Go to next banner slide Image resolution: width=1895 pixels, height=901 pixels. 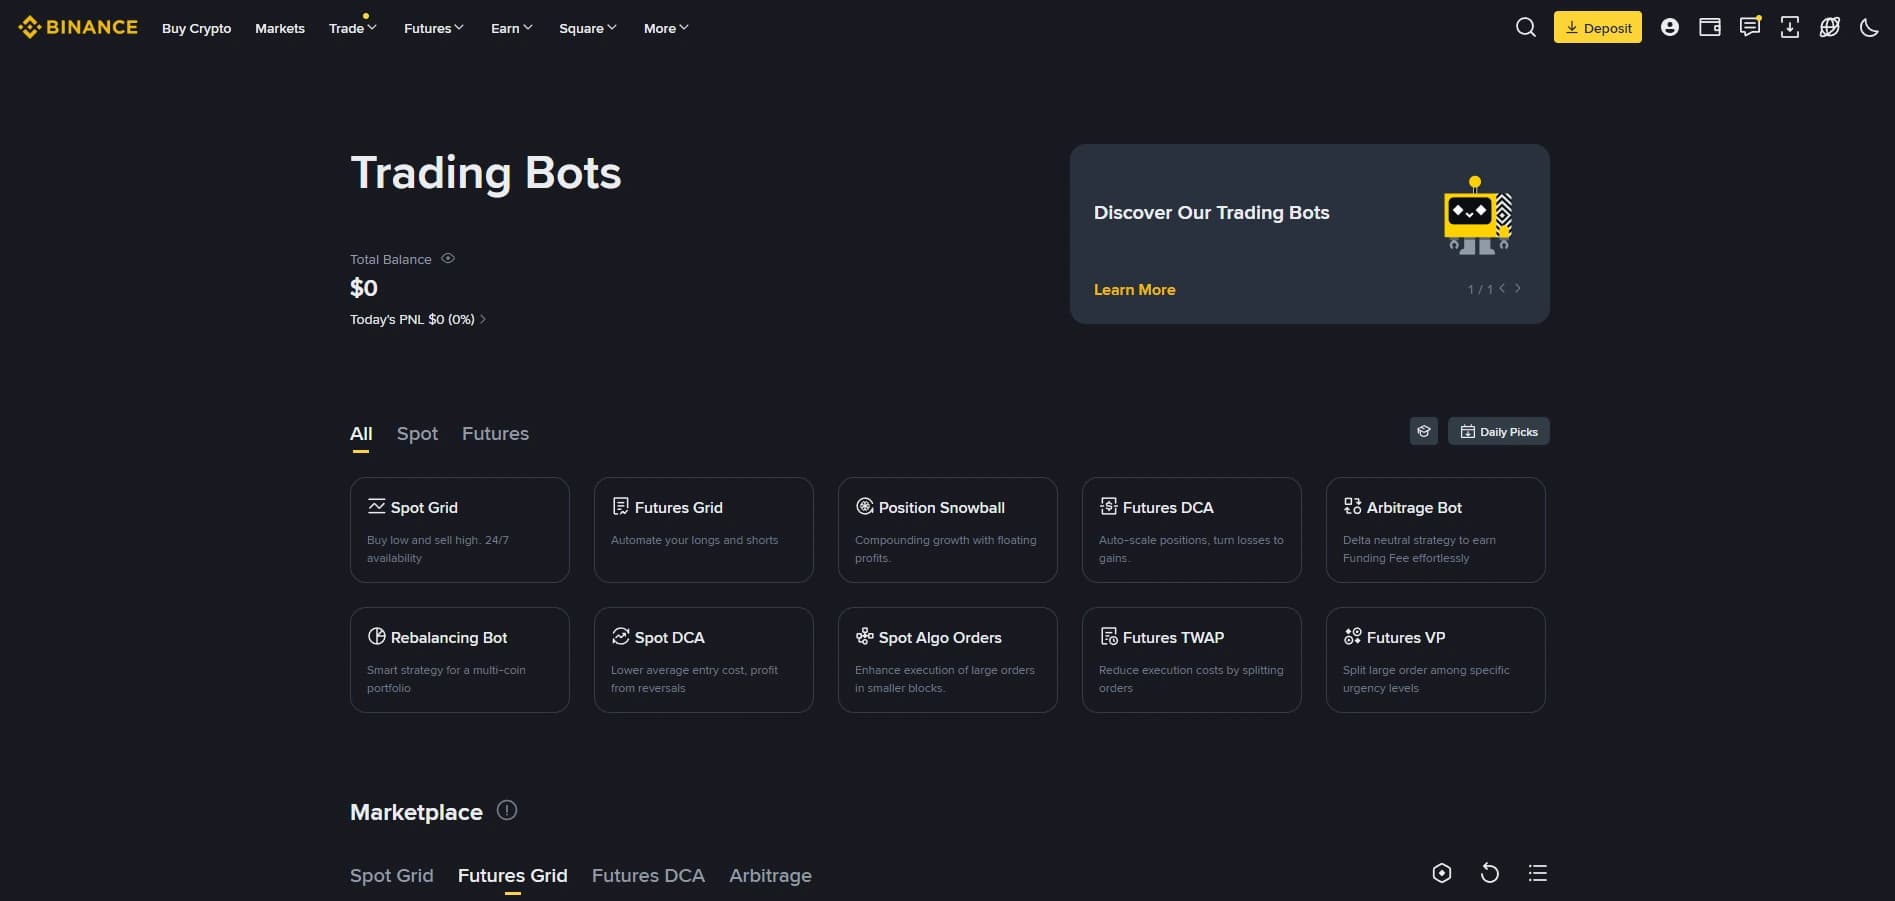pos(1518,288)
